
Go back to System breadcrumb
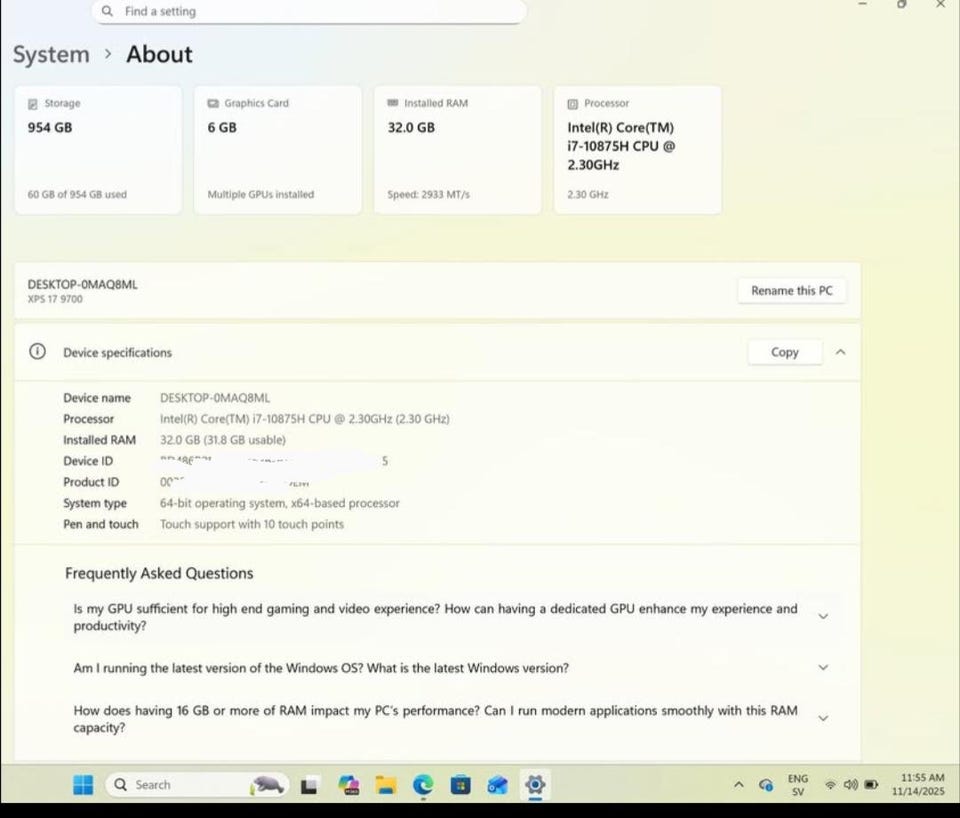[x=51, y=54]
